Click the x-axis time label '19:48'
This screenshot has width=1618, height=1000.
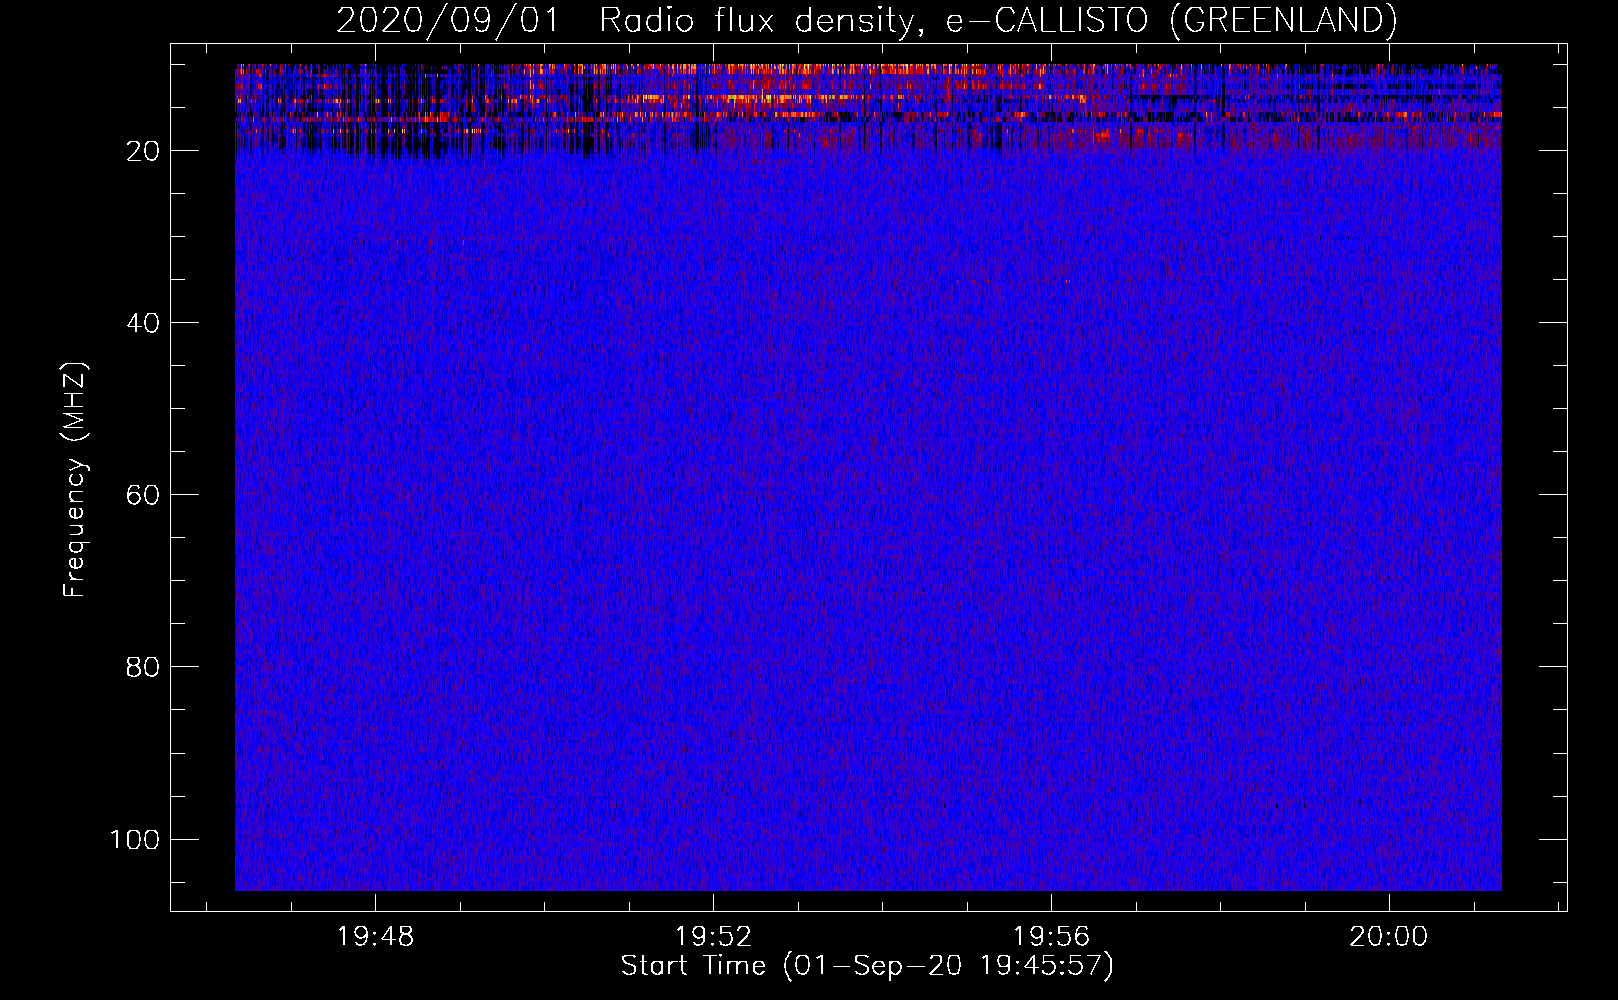(x=375, y=937)
